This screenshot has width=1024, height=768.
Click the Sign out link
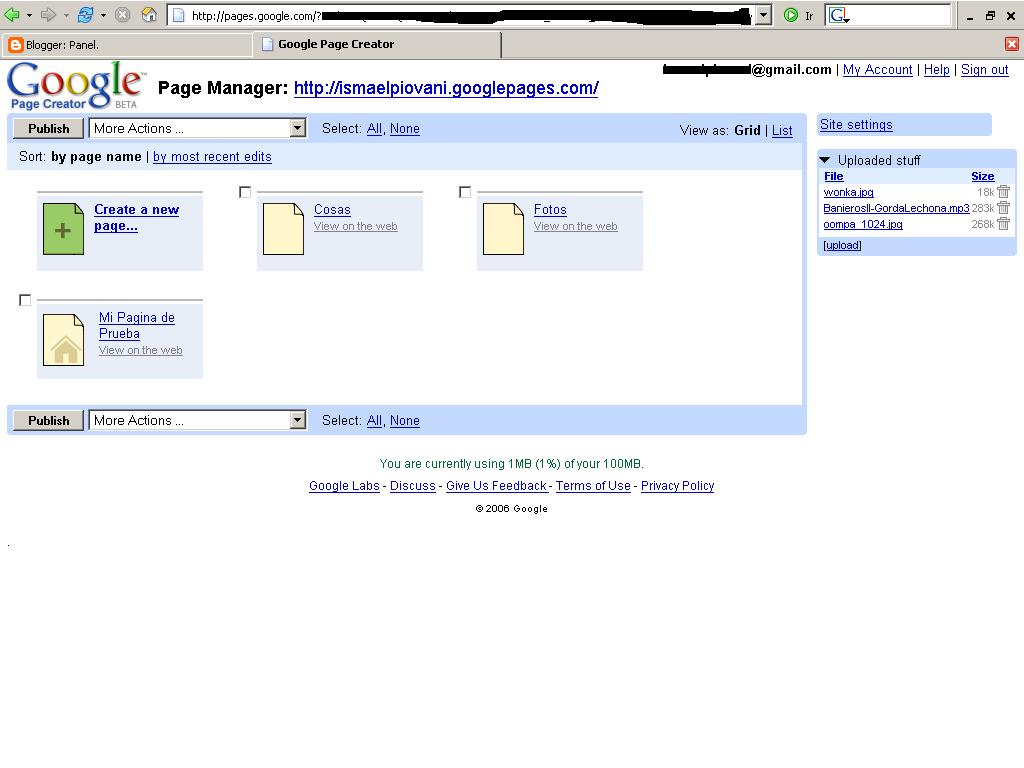coord(985,70)
